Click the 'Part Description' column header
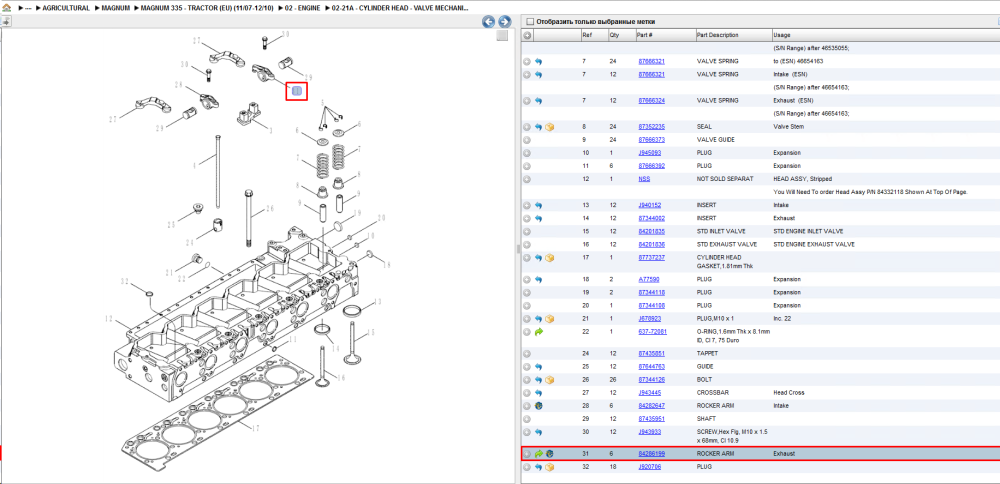1000x484 pixels. click(x=733, y=36)
